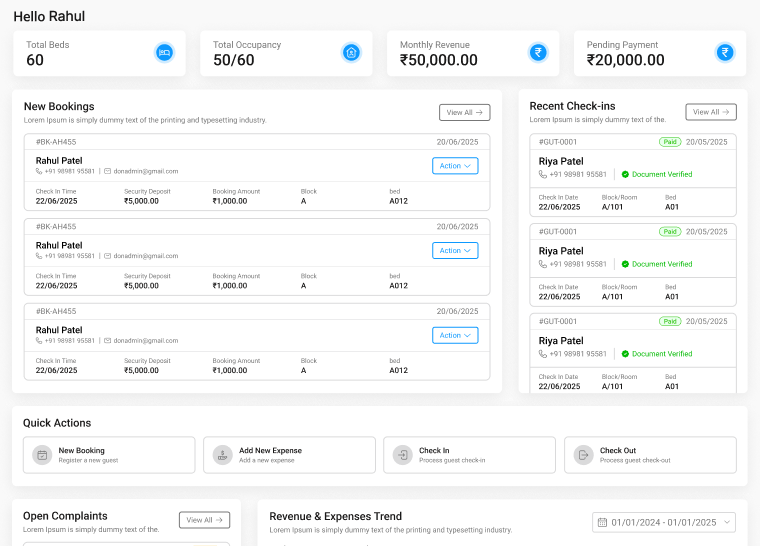Click the Total Occupancy house icon

(x=351, y=52)
